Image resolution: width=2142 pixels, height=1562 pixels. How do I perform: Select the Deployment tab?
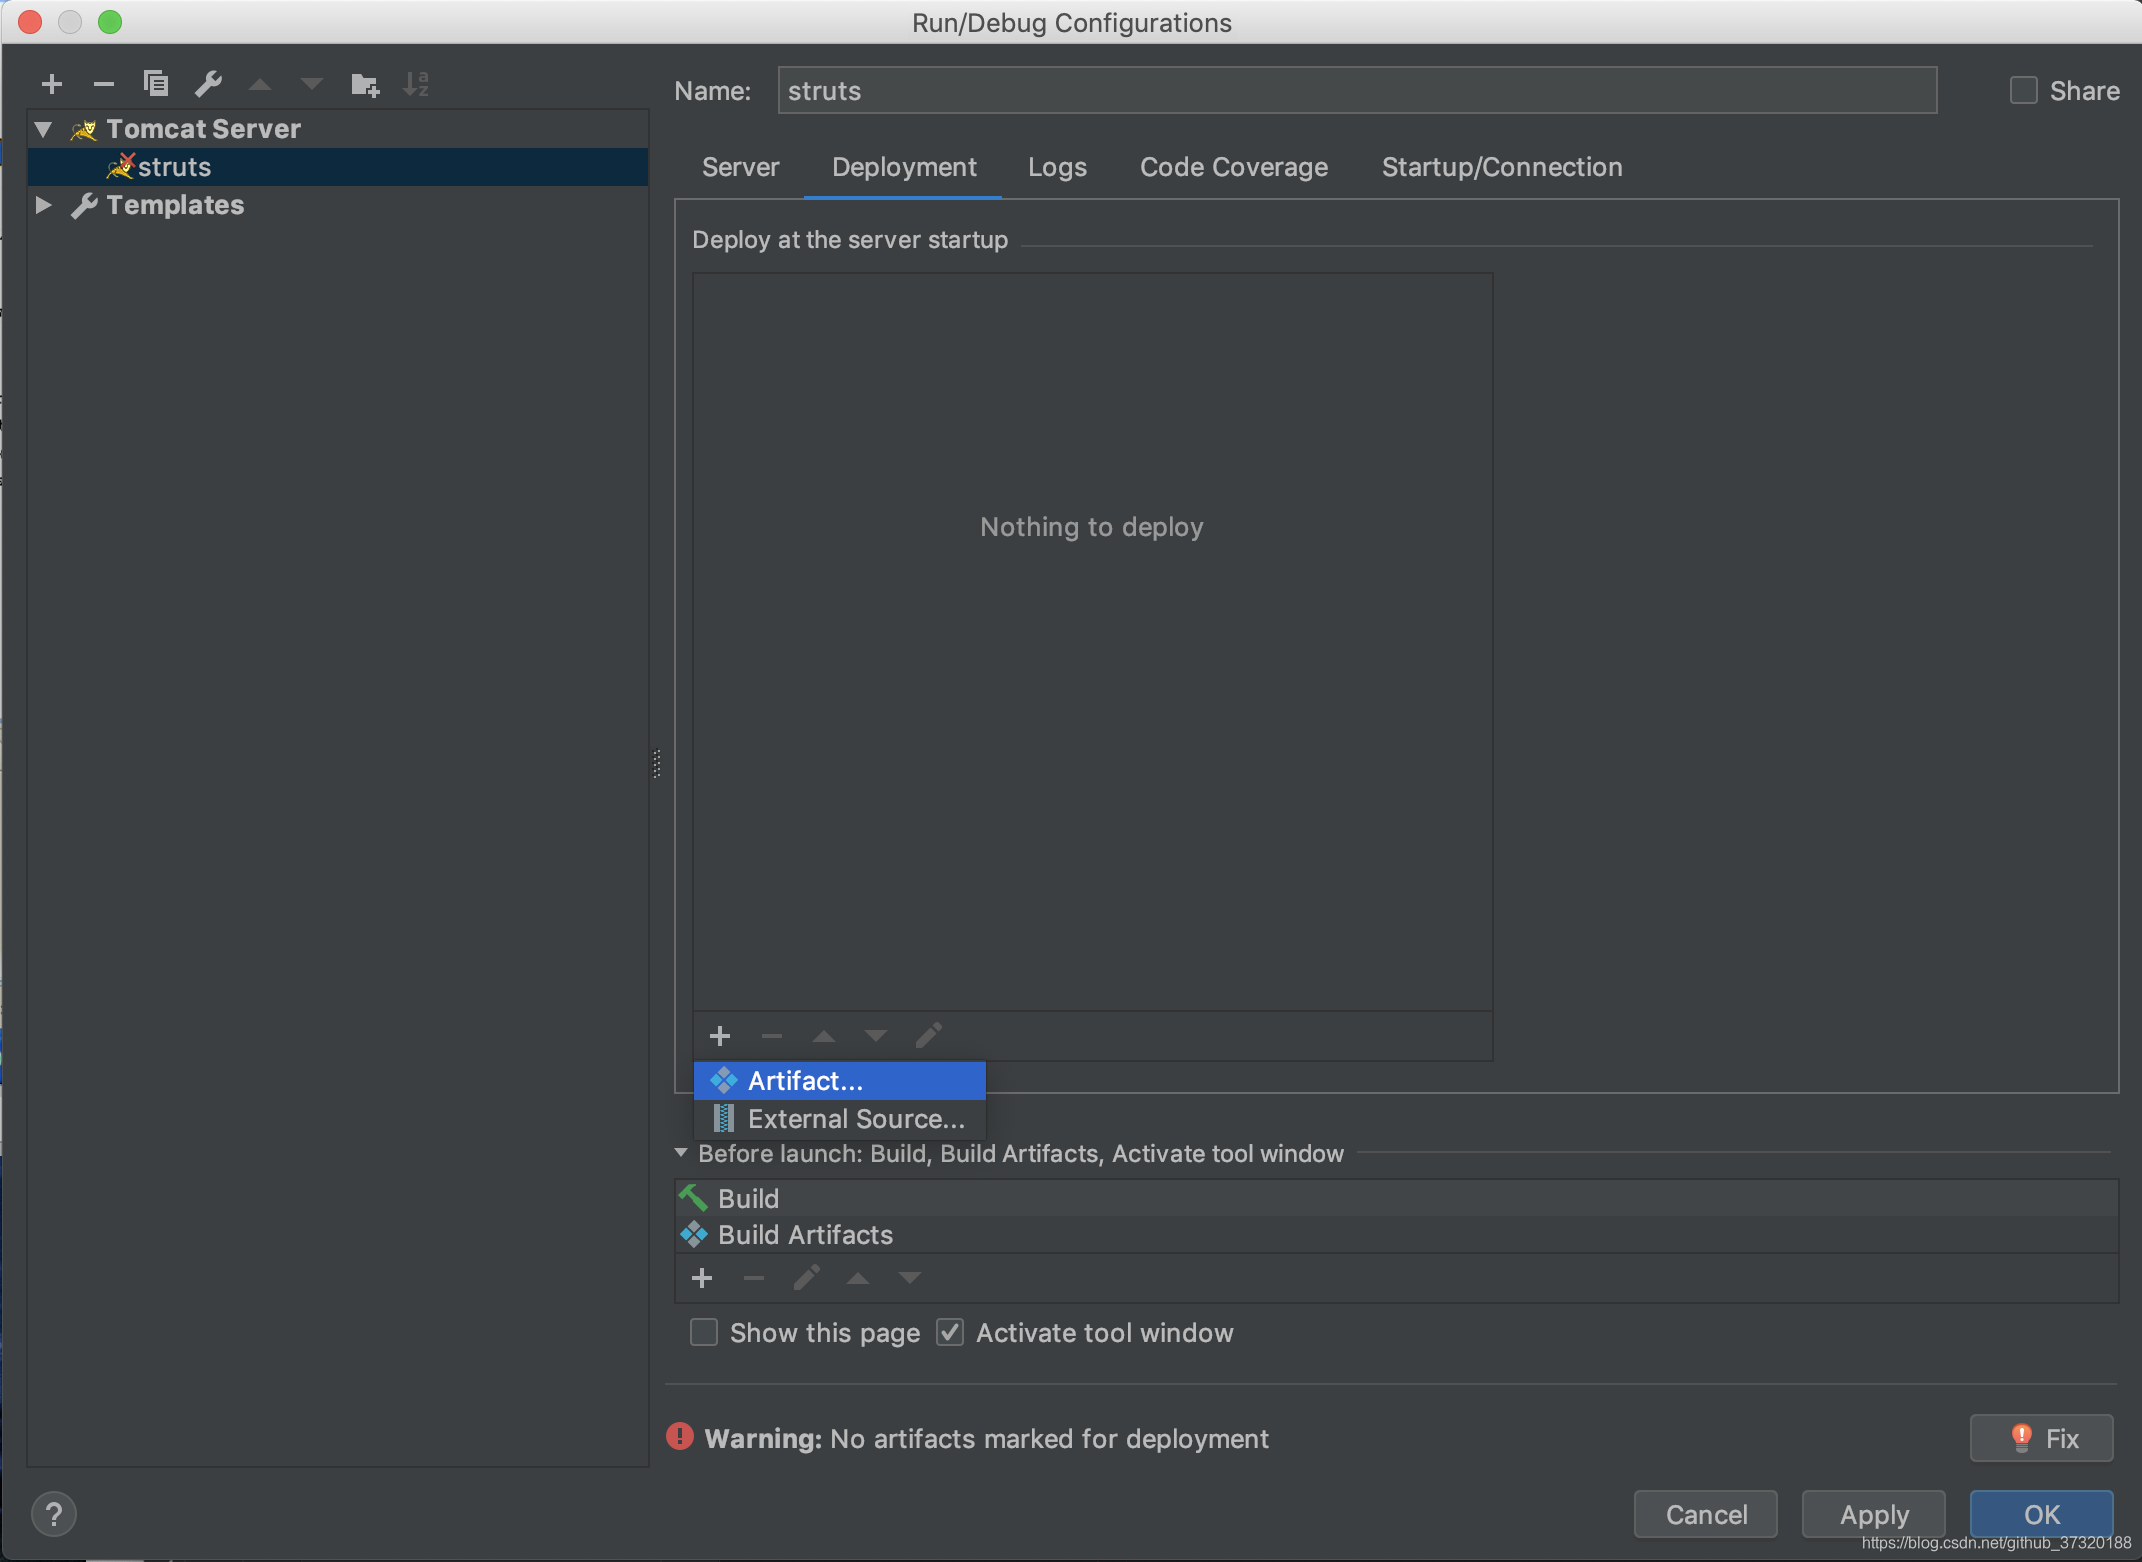[x=904, y=167]
